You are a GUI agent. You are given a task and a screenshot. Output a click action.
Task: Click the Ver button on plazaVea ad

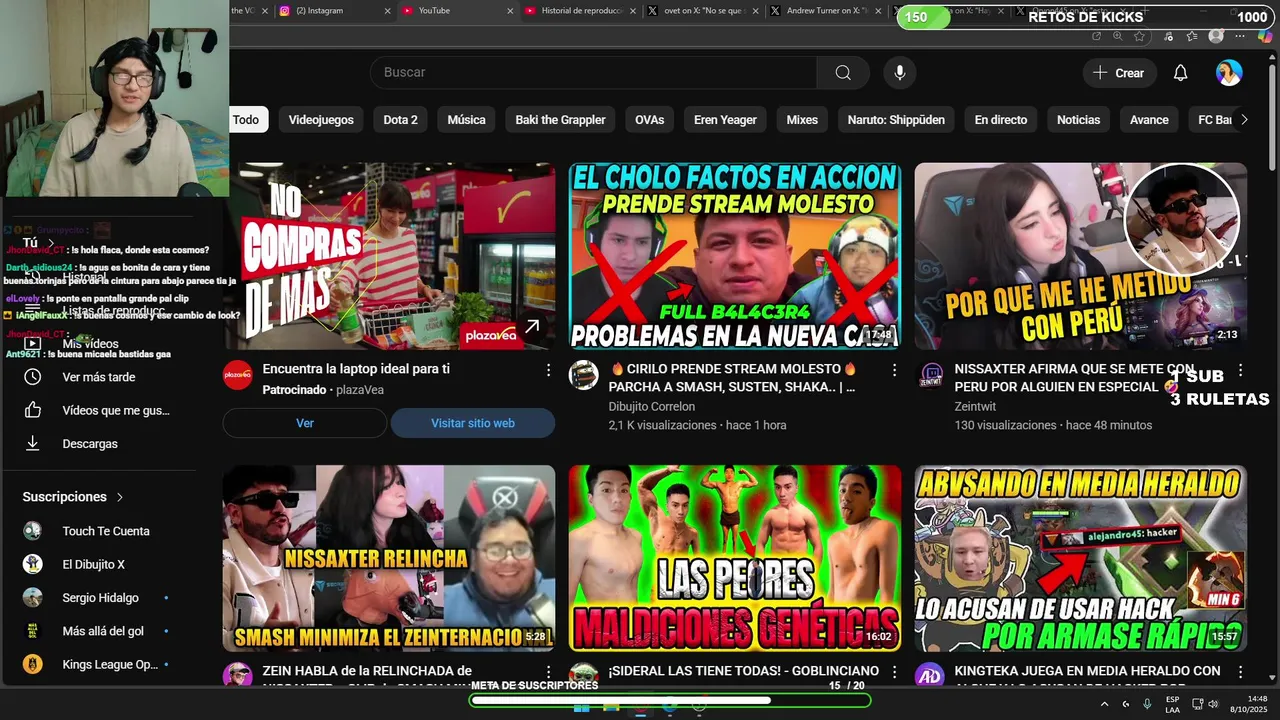[305, 423]
